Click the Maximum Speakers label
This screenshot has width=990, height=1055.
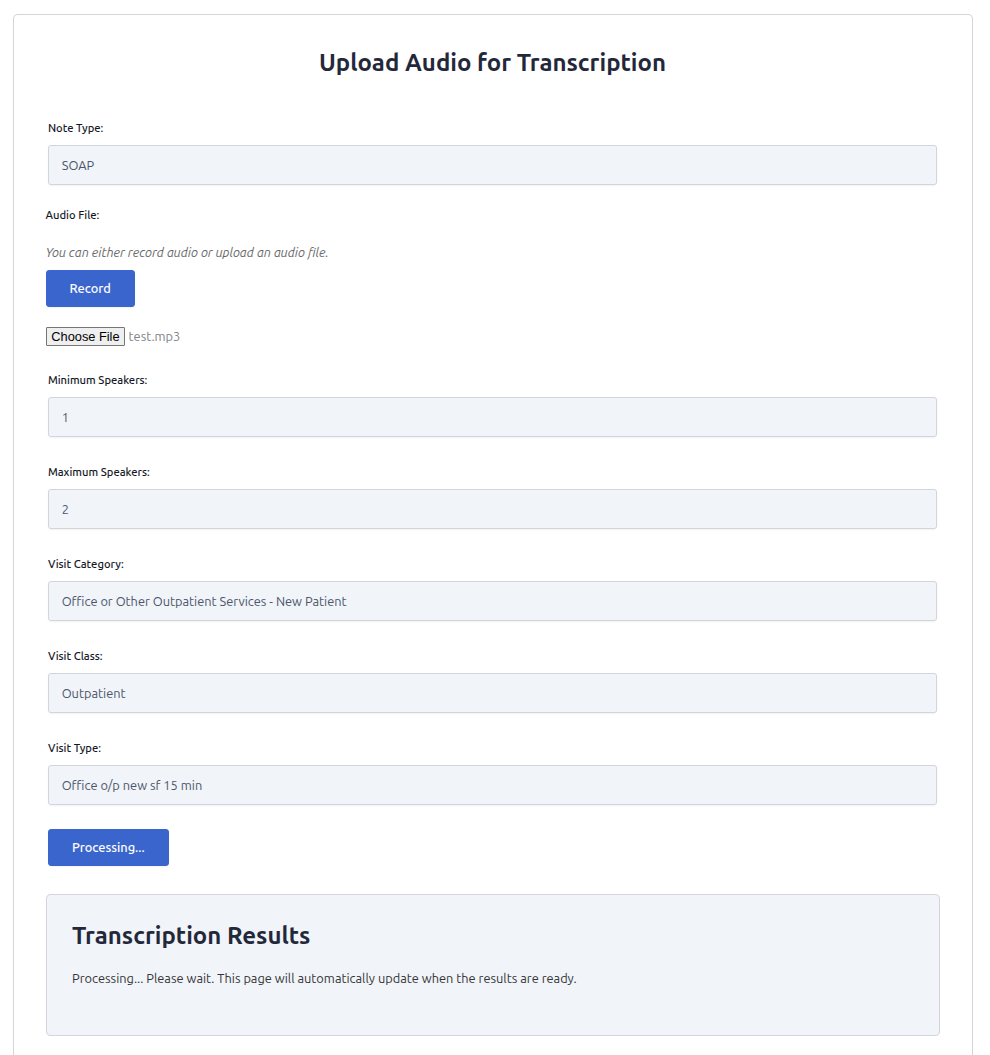pos(98,472)
